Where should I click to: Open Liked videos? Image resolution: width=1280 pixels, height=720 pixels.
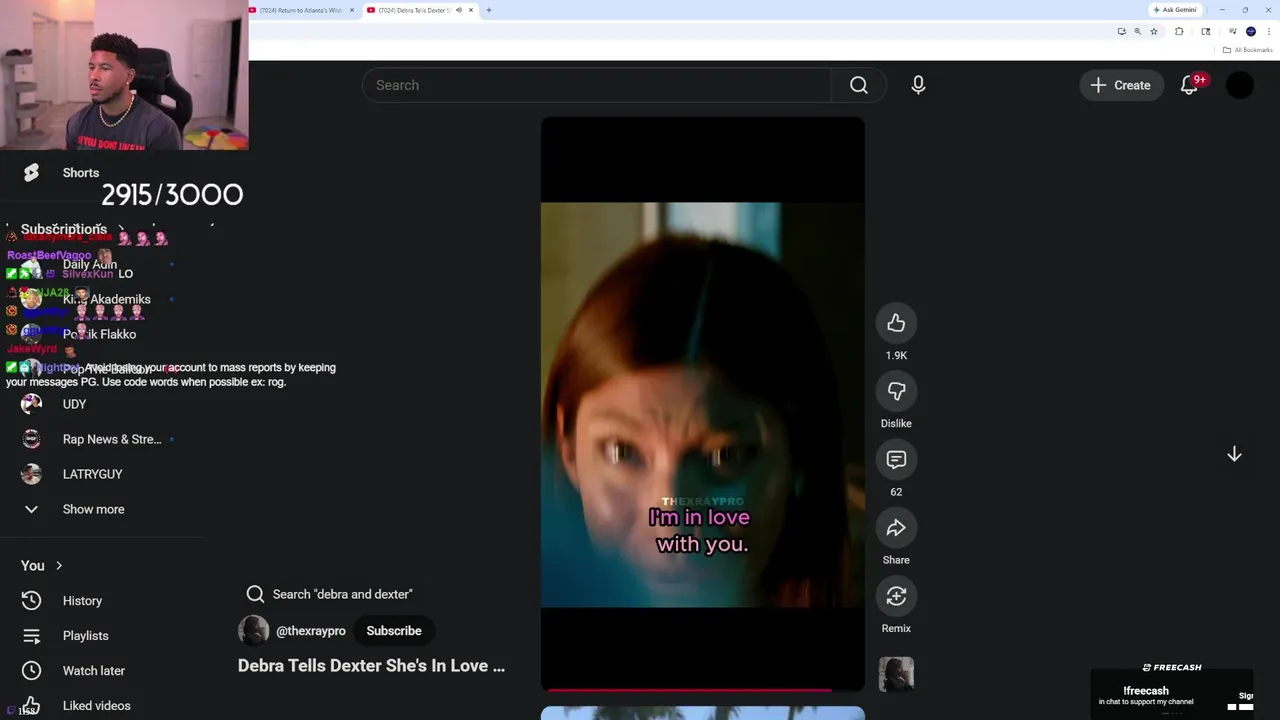click(96, 706)
